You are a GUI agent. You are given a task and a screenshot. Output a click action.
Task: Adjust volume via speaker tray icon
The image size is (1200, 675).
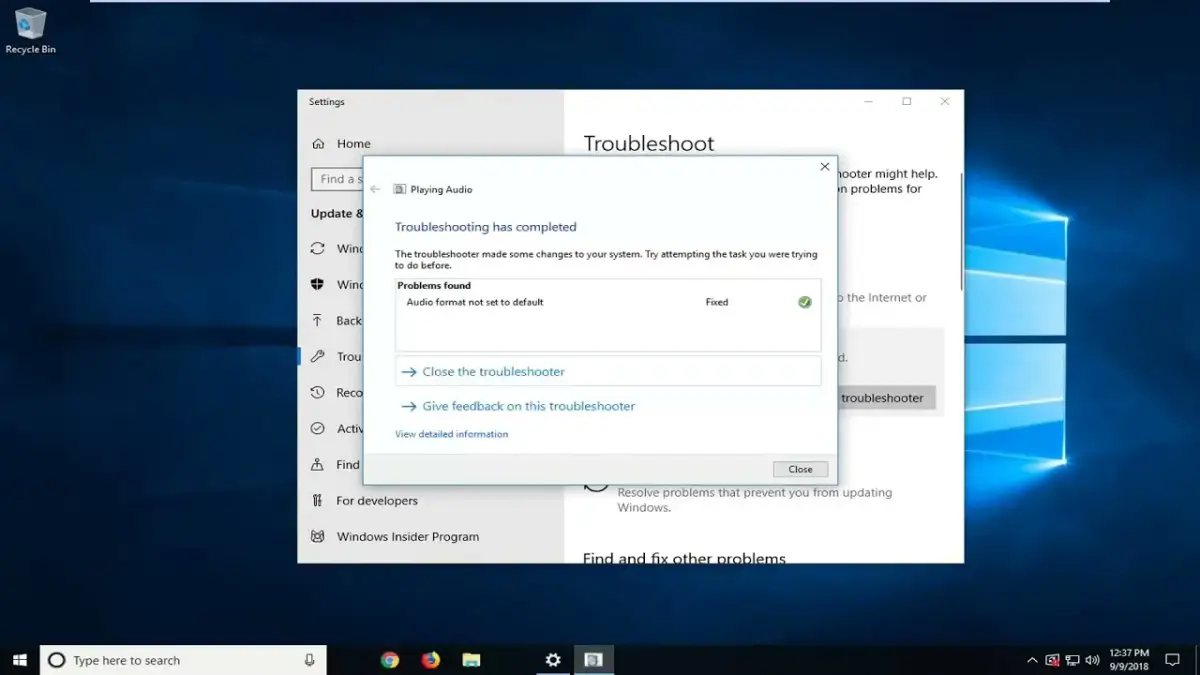click(x=1091, y=660)
